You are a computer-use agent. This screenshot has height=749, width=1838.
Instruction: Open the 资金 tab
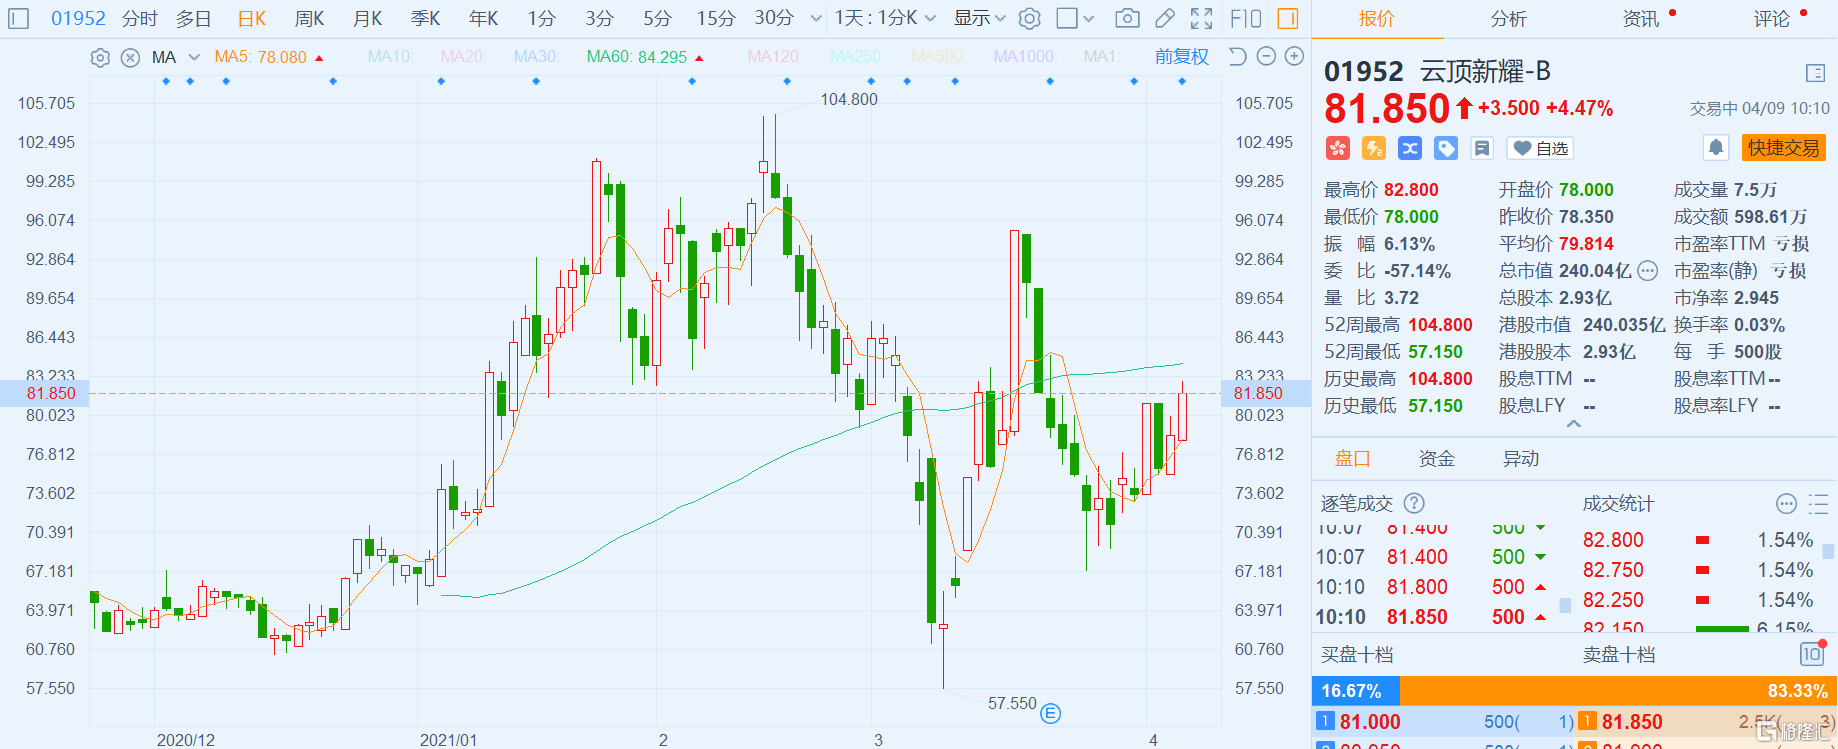pos(1436,459)
